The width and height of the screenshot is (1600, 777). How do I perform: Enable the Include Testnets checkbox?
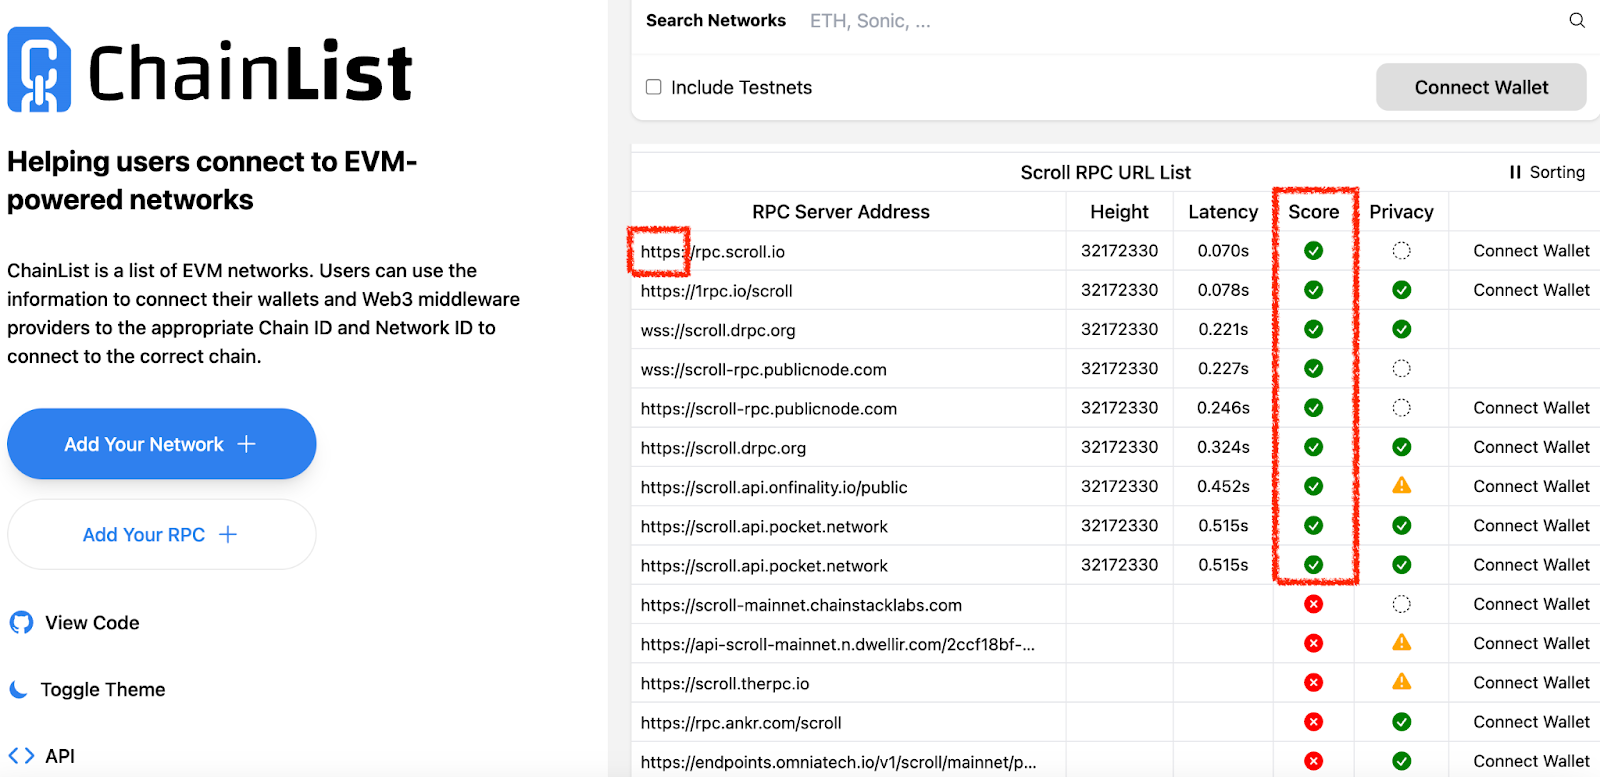654,87
